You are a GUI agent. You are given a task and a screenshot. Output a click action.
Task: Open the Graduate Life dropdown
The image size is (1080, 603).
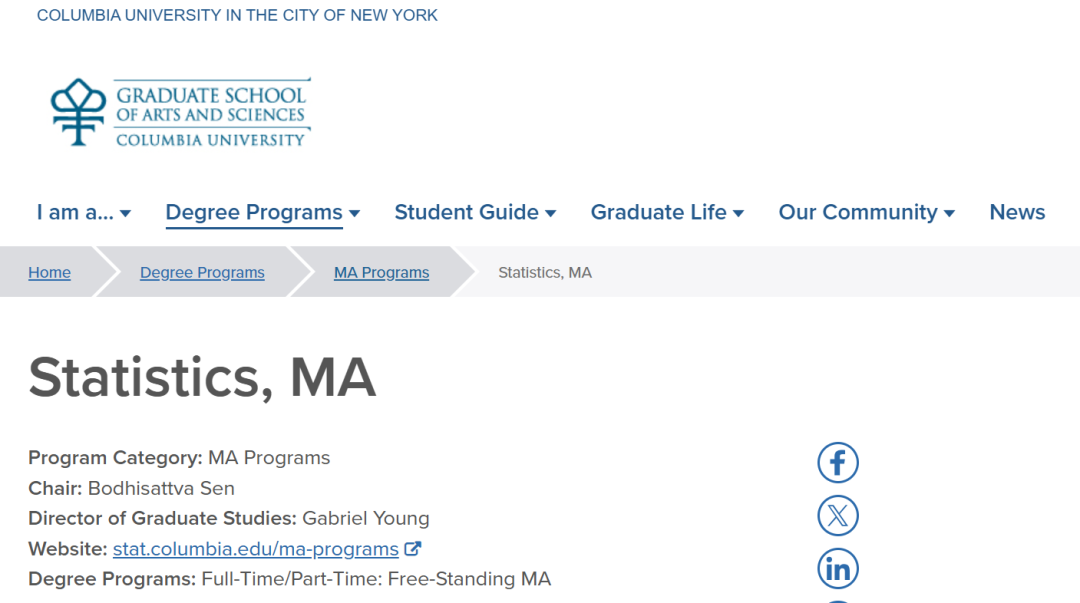tap(667, 213)
